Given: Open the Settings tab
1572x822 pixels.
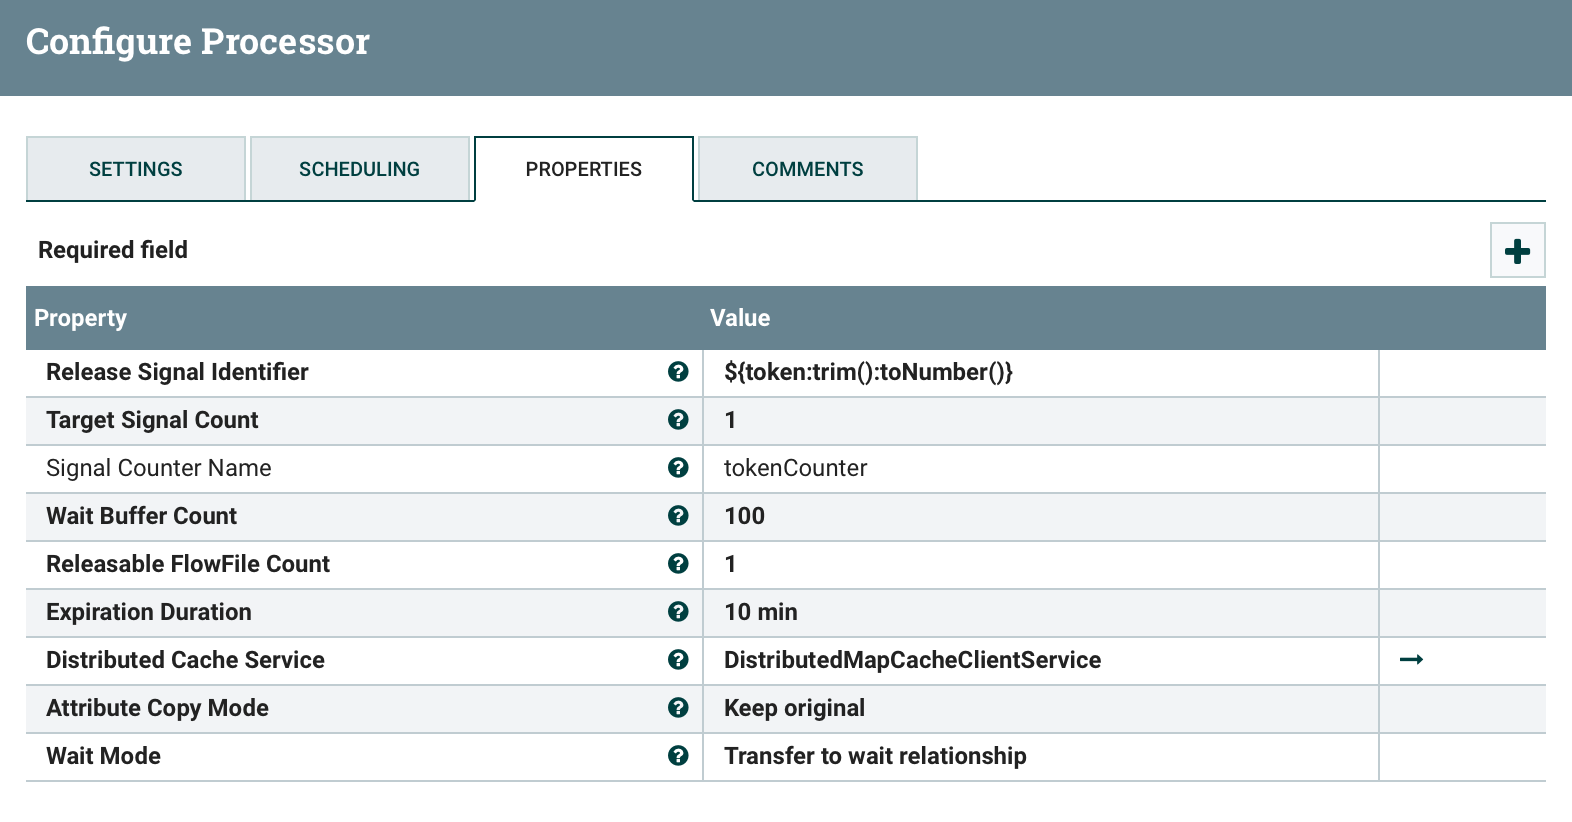Looking at the screenshot, I should (x=136, y=169).
